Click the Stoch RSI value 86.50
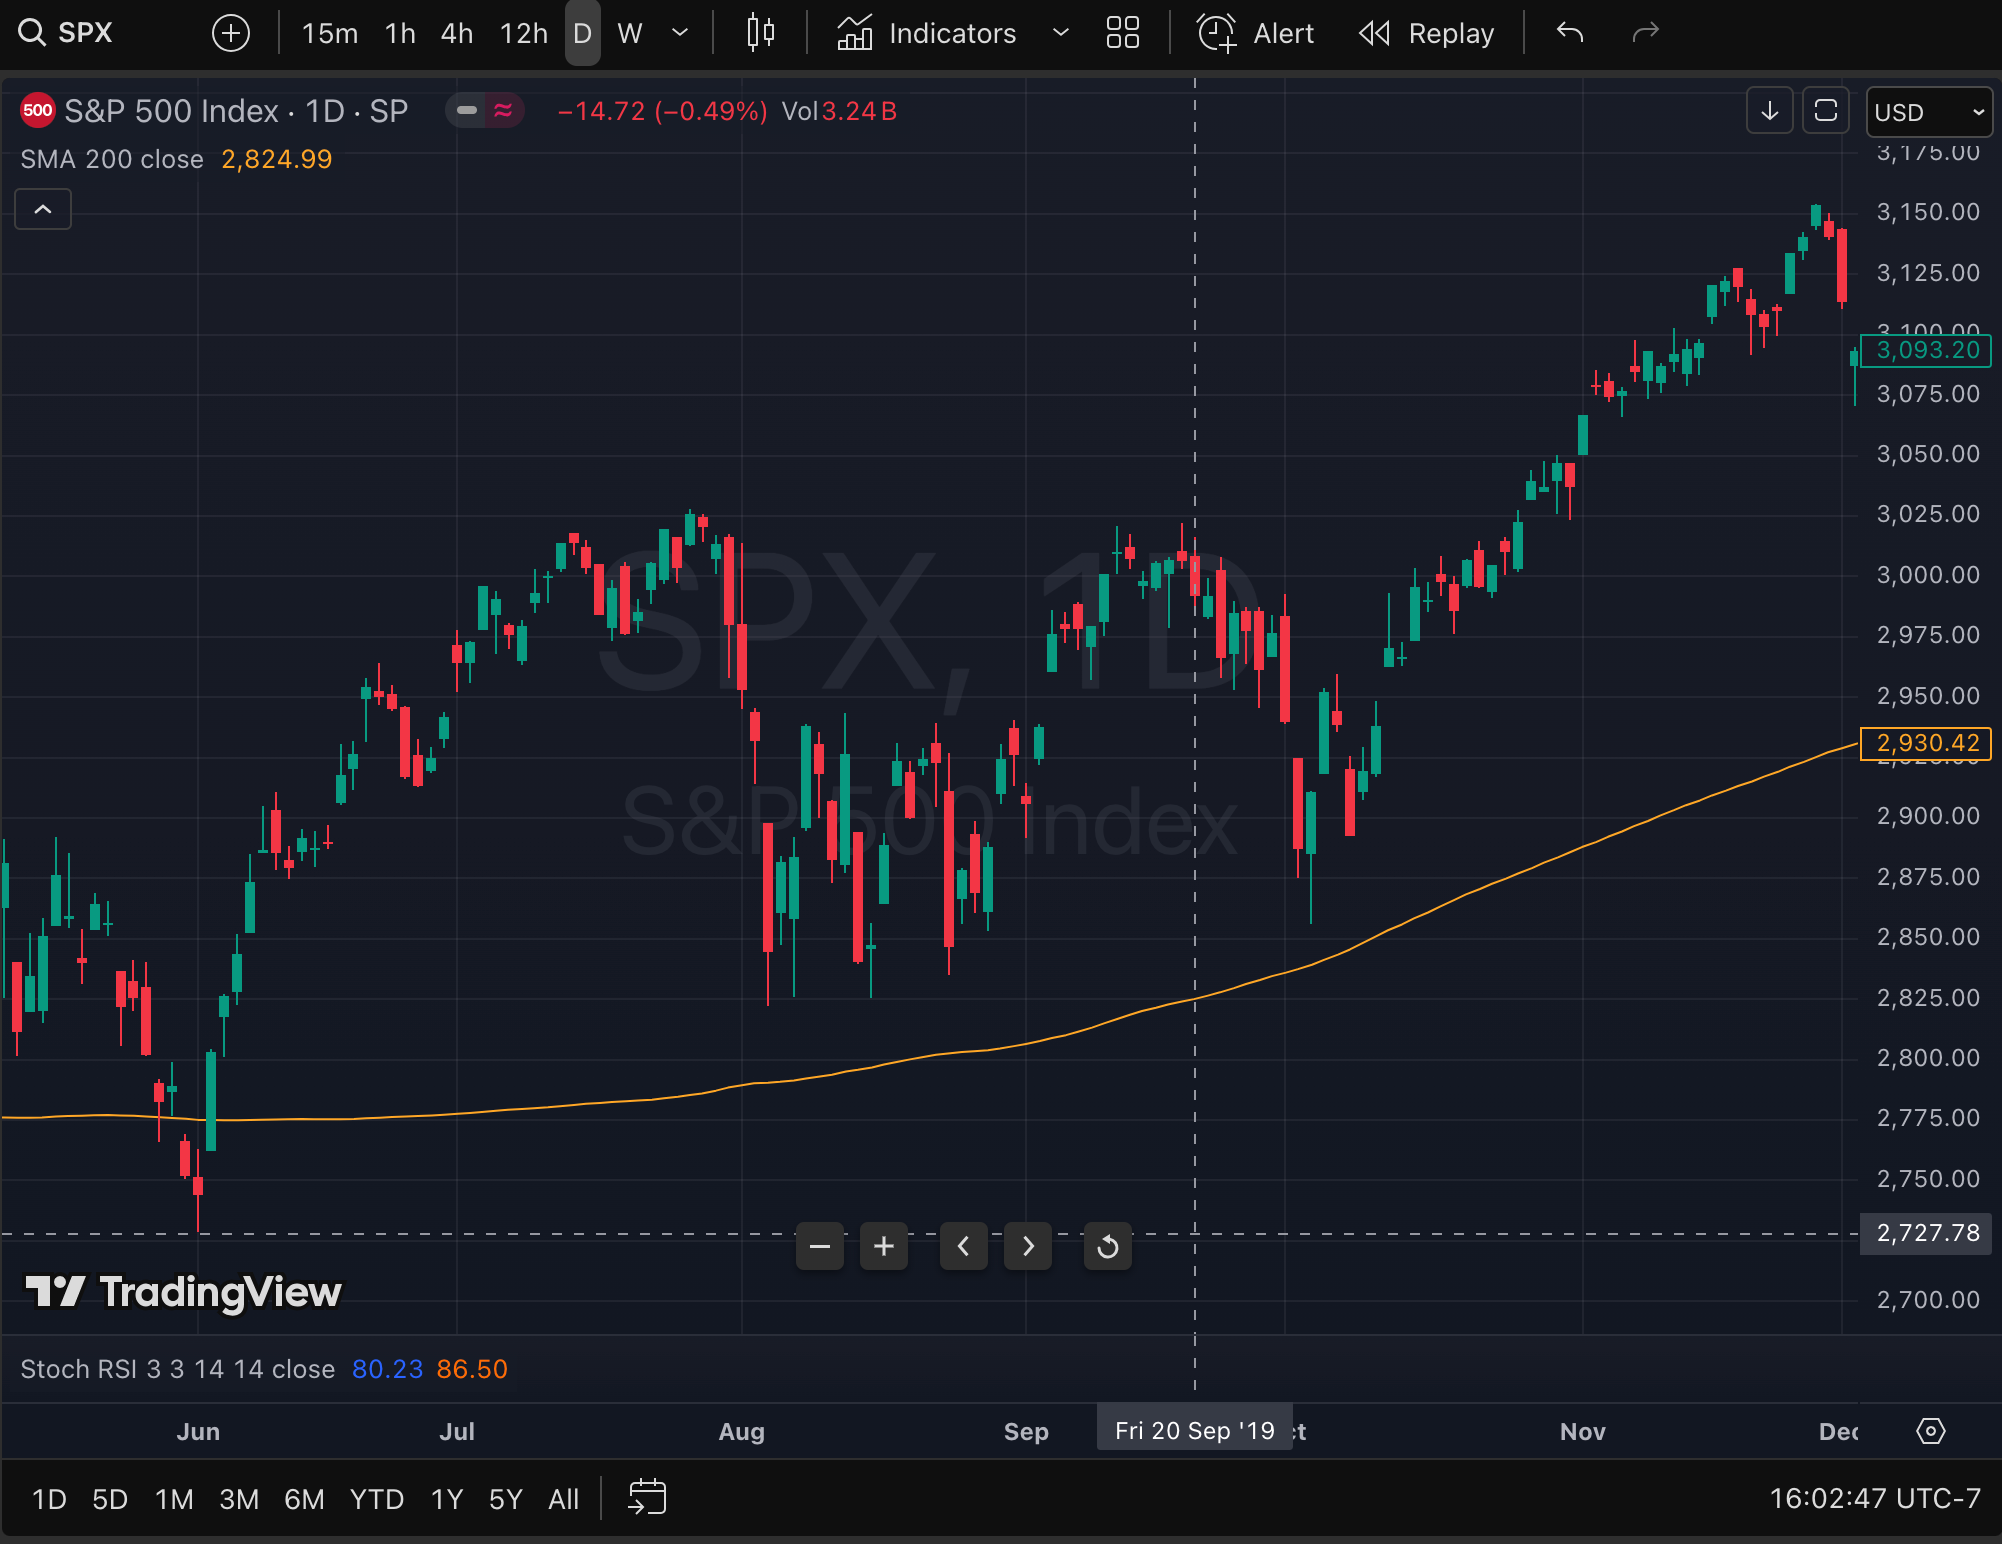Screen dimensions: 2002x1544 coord(472,1369)
